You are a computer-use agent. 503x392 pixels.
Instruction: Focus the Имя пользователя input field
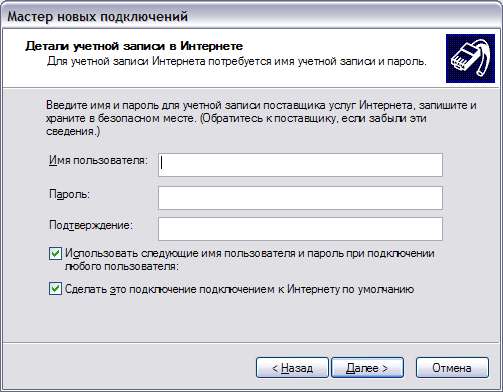tap(300, 165)
